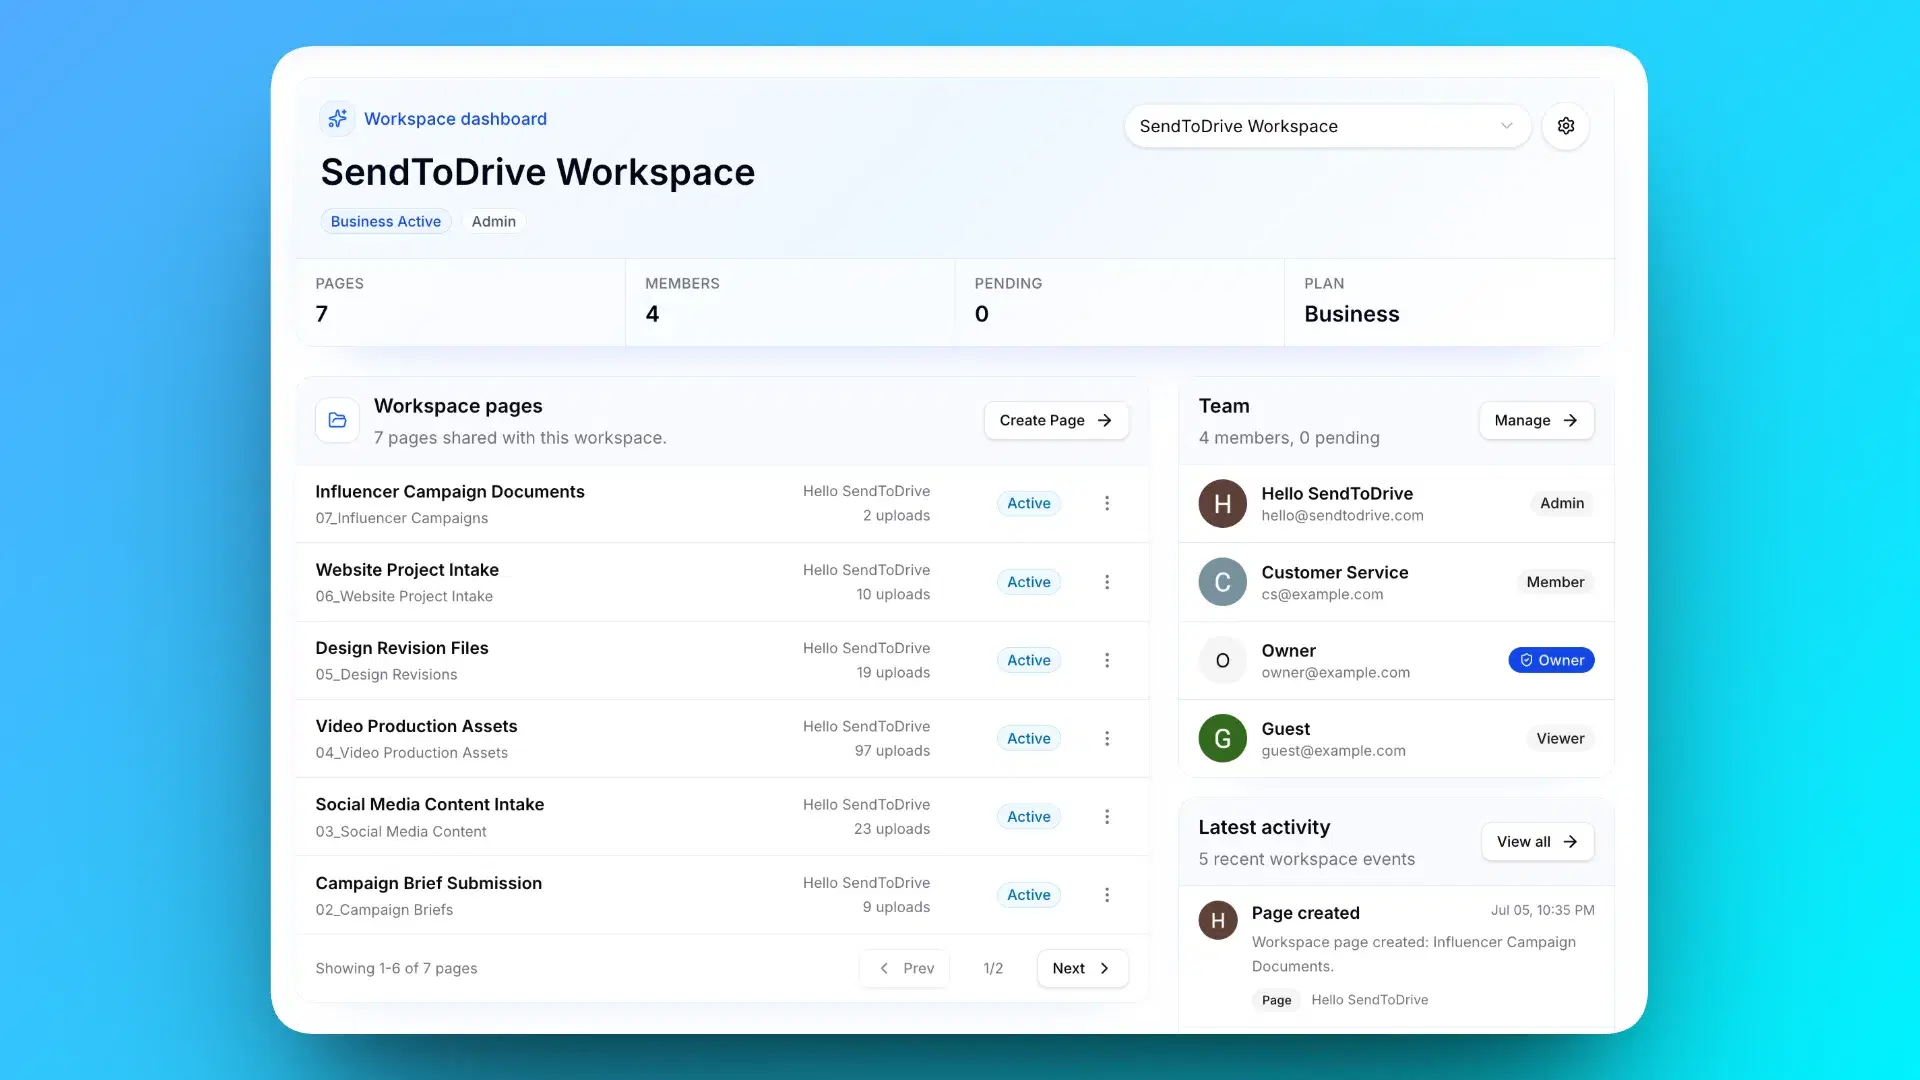This screenshot has width=1920, height=1080.
Task: Open Website Project Intake page
Action: pos(407,570)
